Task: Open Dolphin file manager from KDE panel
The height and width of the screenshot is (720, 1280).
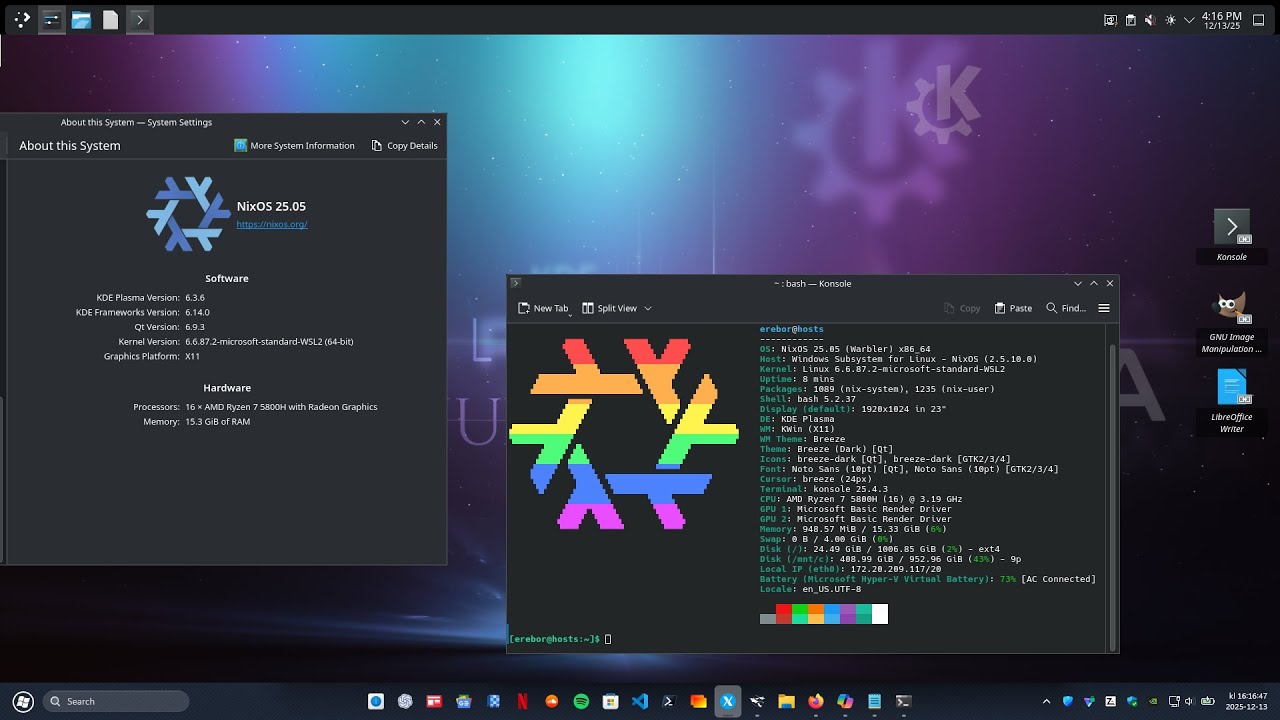Action: (x=81, y=19)
